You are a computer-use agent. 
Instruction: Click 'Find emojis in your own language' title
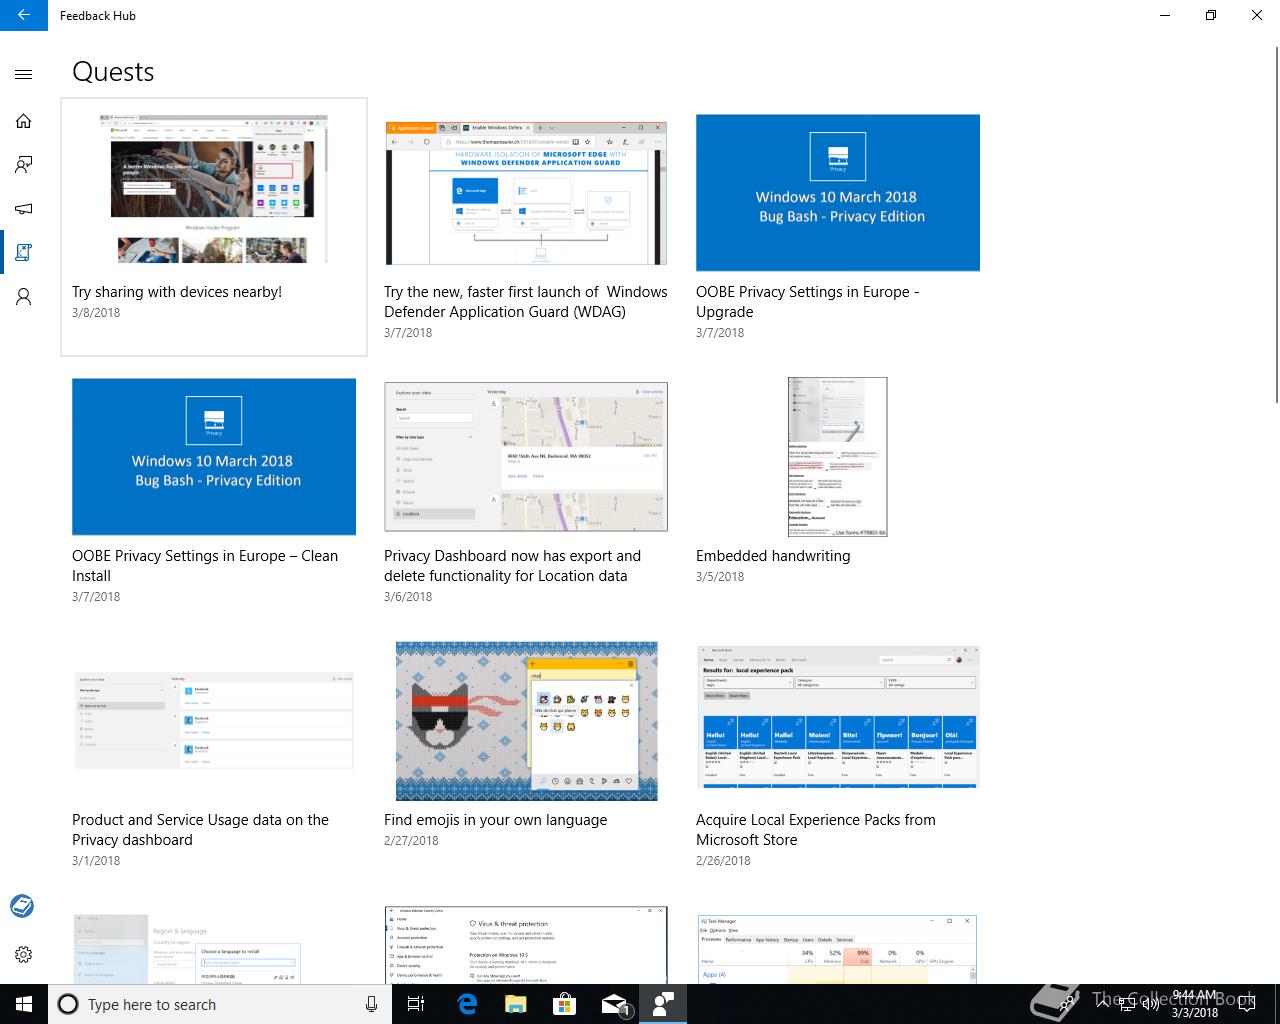click(x=495, y=820)
